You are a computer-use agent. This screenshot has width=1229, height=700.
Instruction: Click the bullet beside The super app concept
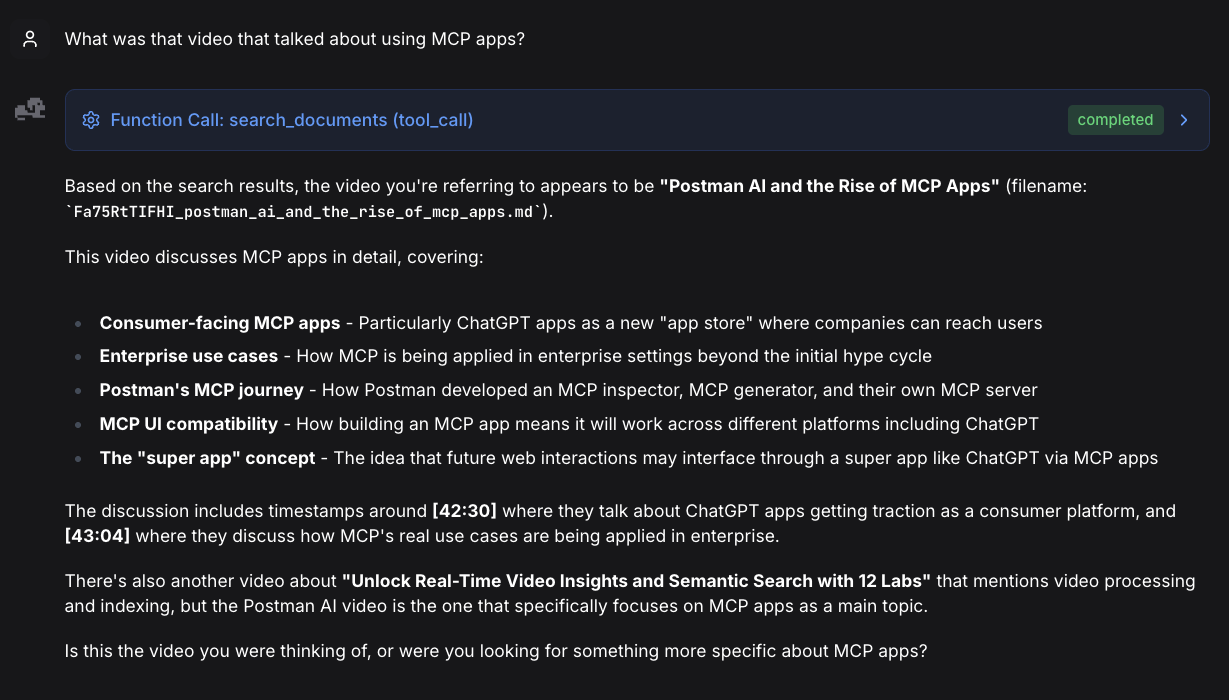77,458
